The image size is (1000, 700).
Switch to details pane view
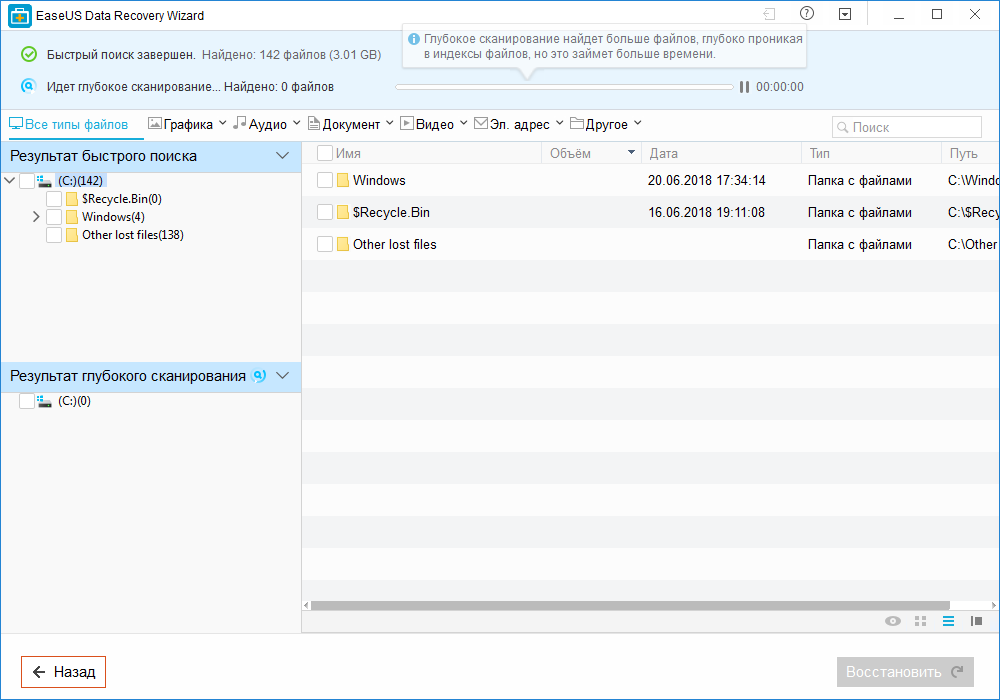(x=976, y=621)
